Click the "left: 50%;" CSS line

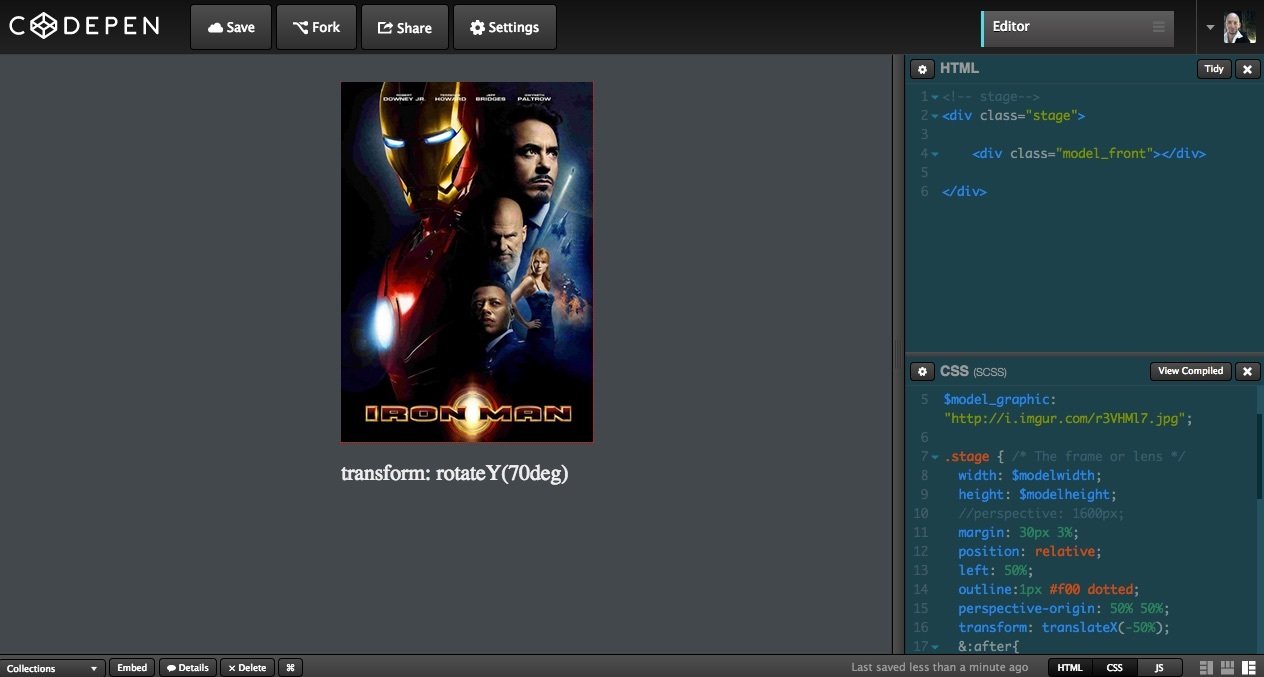994,570
